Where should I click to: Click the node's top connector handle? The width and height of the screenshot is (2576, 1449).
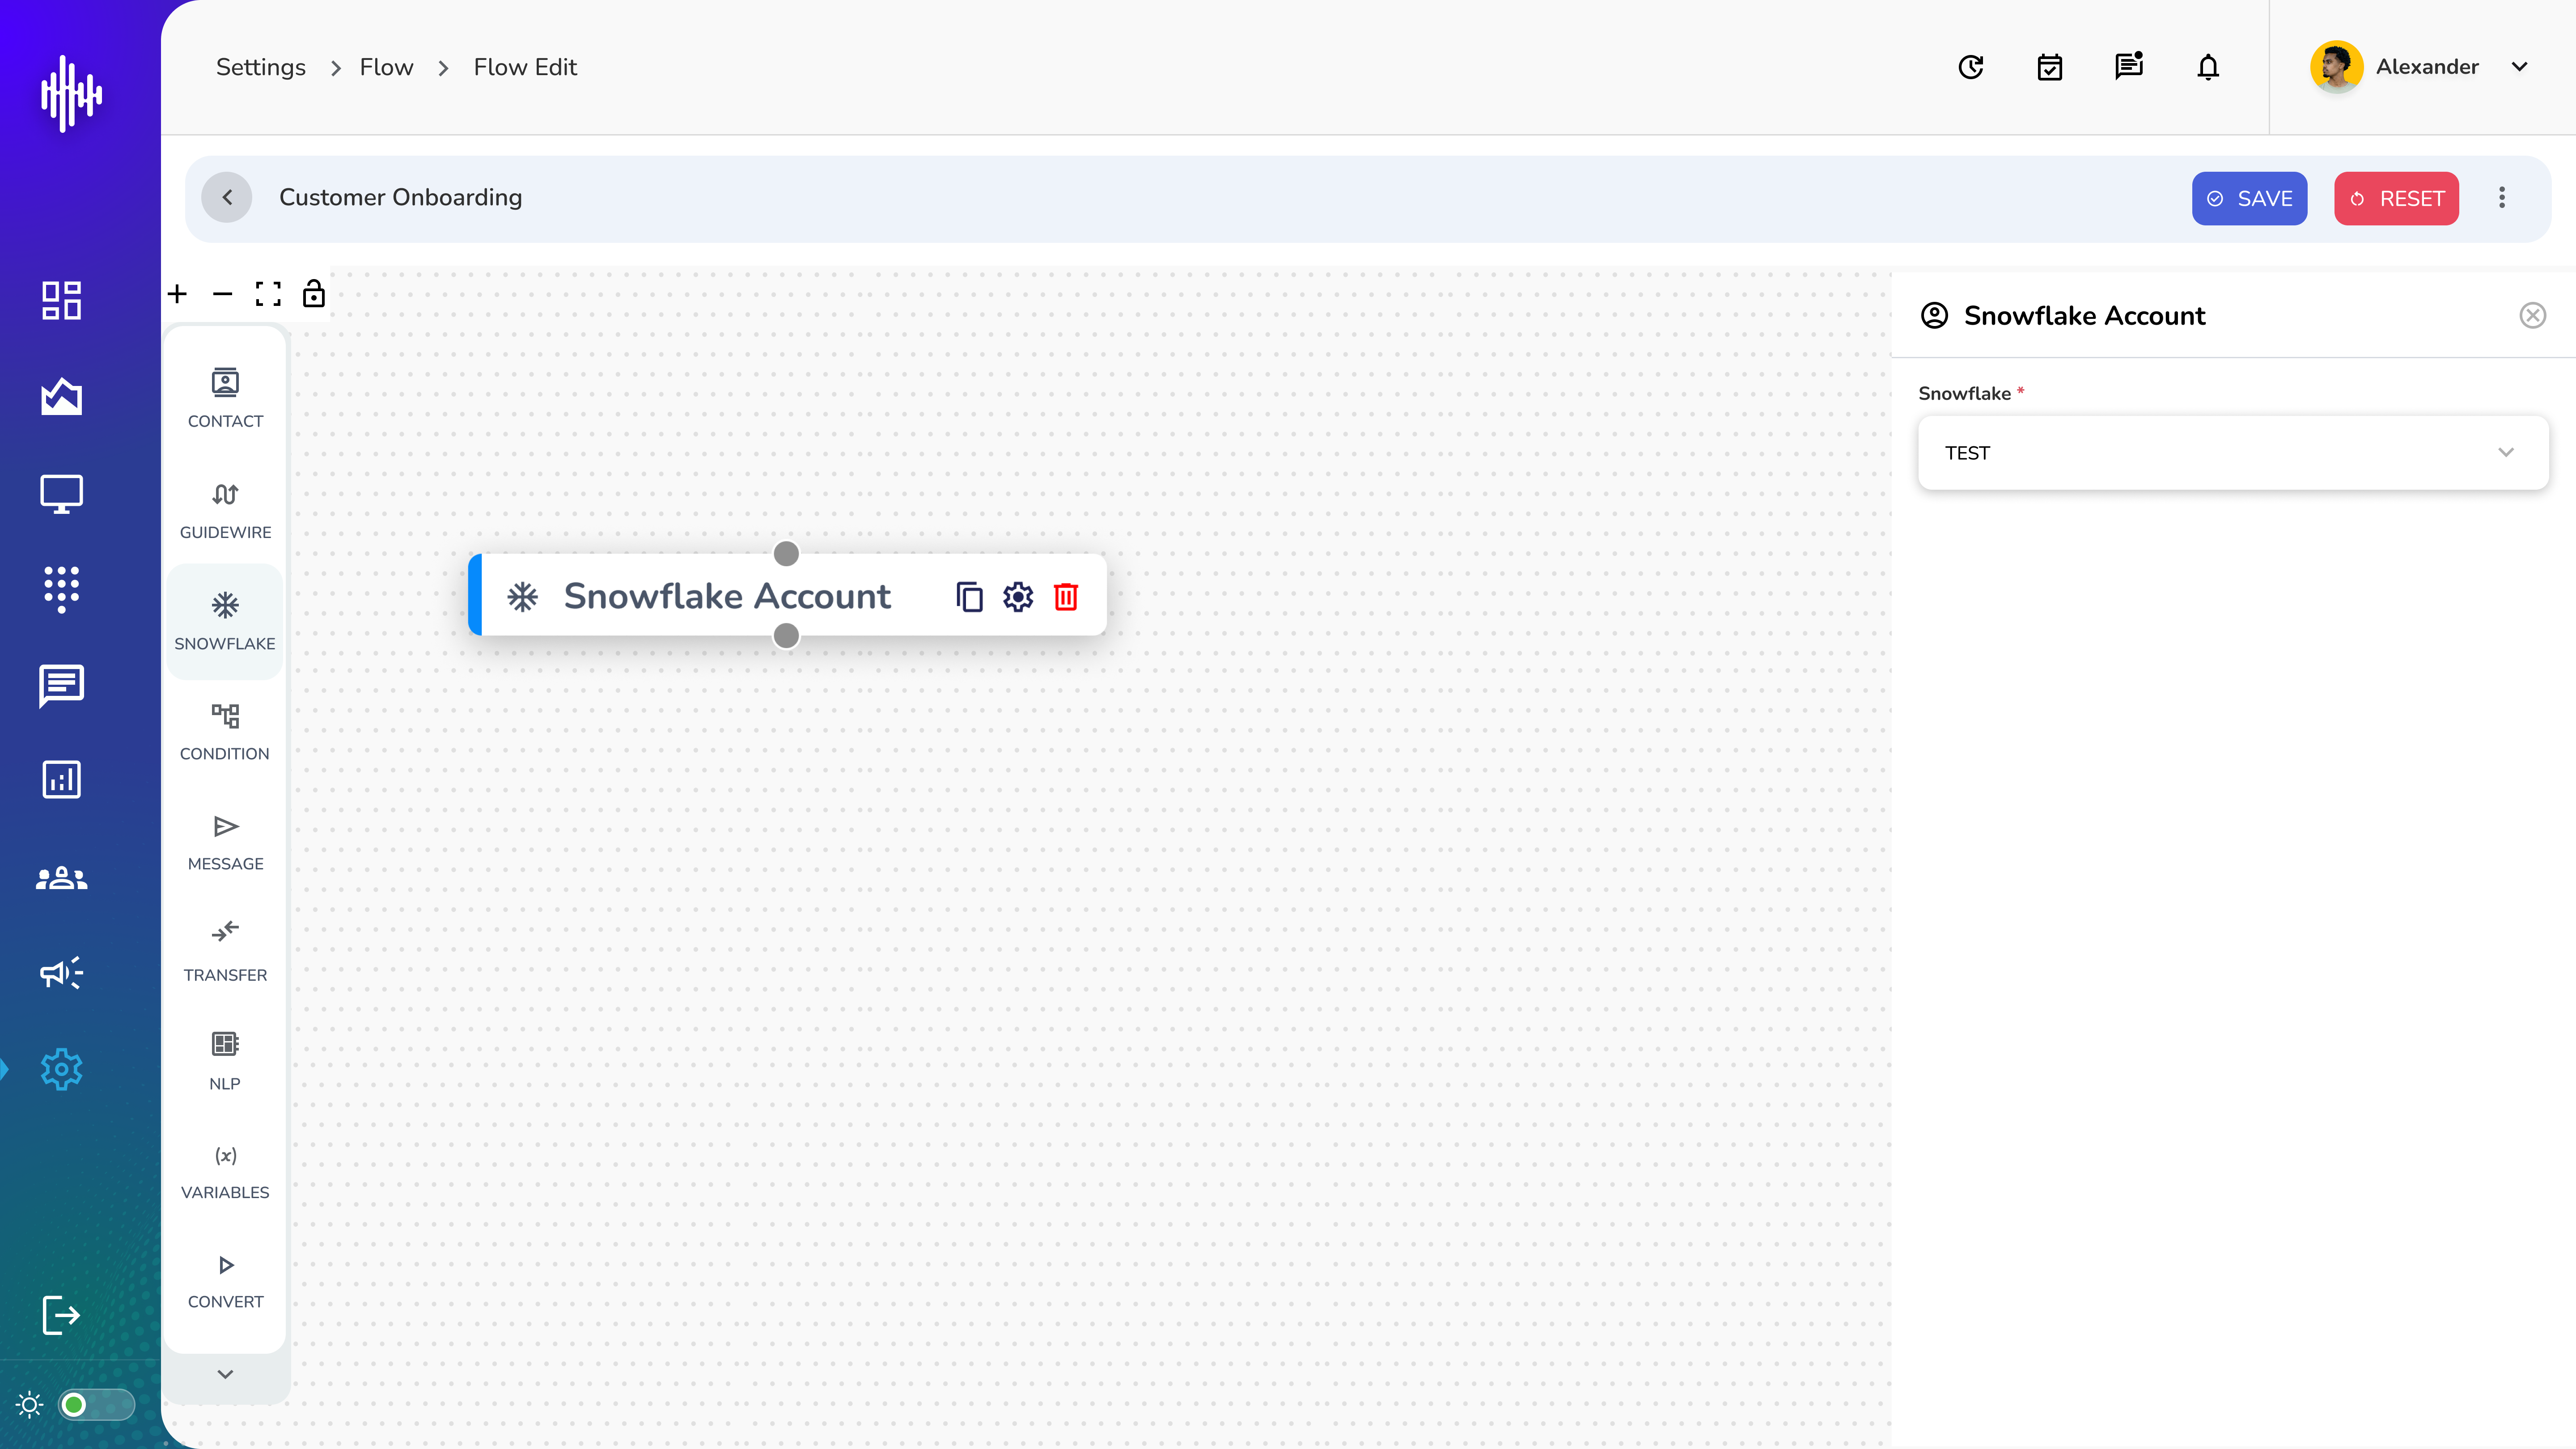pos(787,553)
